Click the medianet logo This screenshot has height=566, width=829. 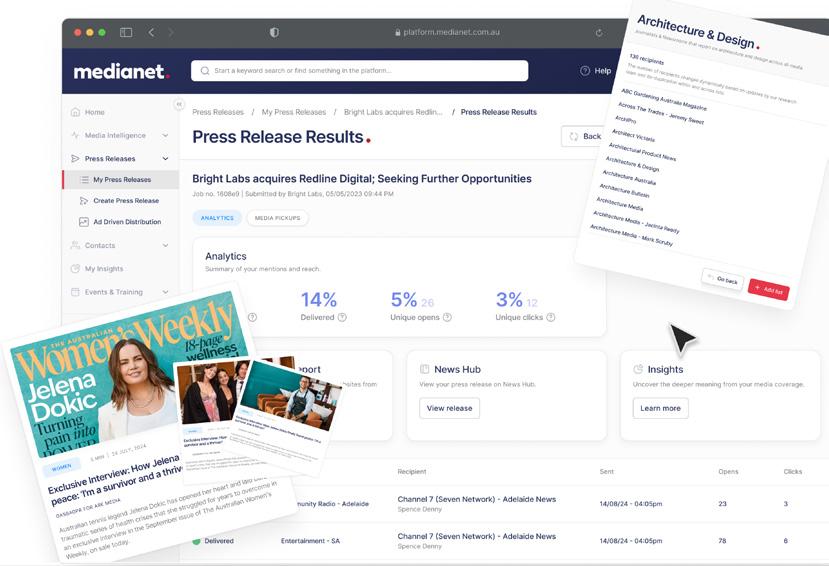point(122,71)
